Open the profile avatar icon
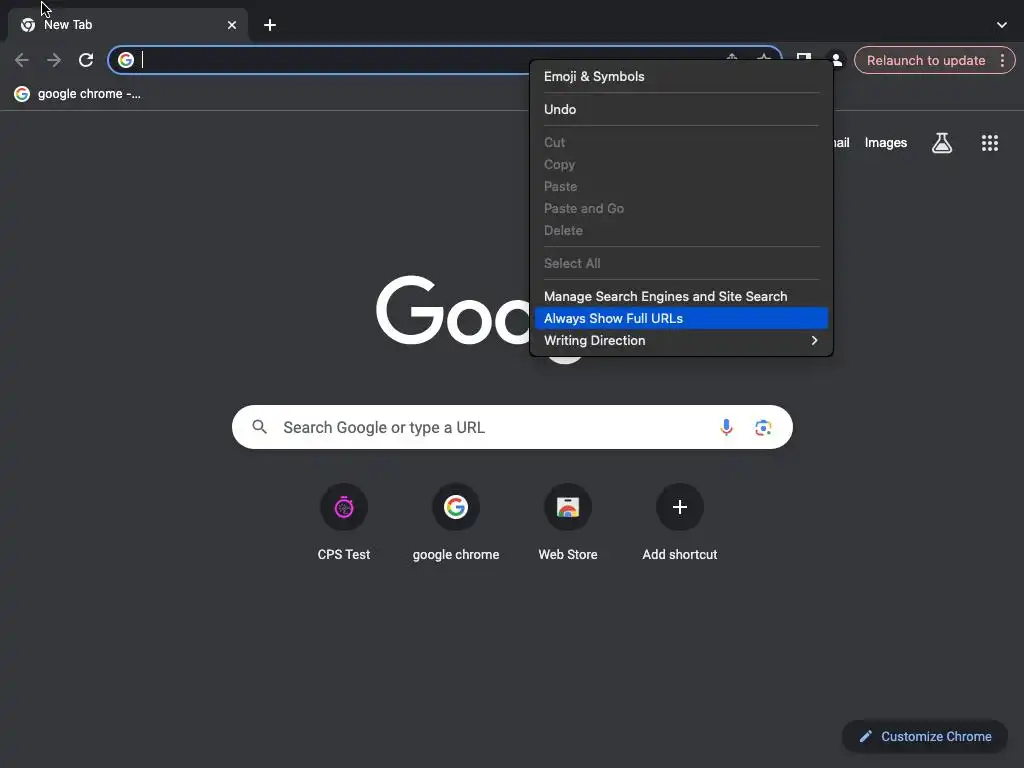 click(837, 60)
